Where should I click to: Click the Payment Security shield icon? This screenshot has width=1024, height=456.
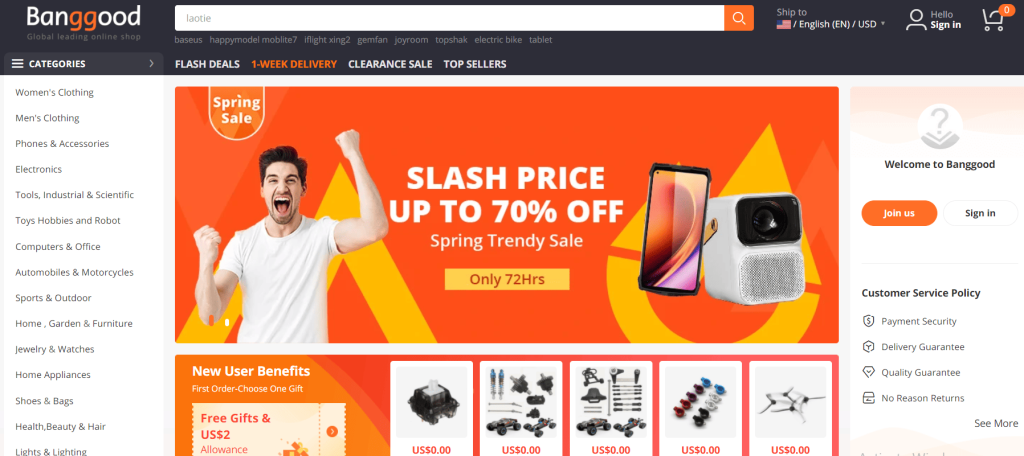(868, 321)
